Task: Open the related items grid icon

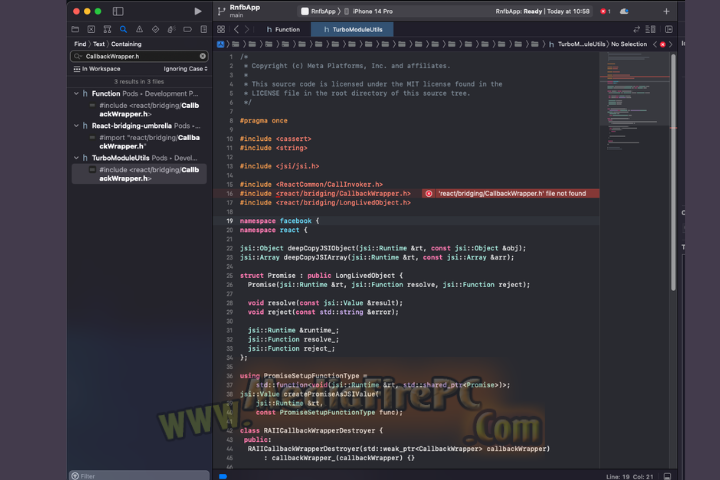Action: click(221, 29)
